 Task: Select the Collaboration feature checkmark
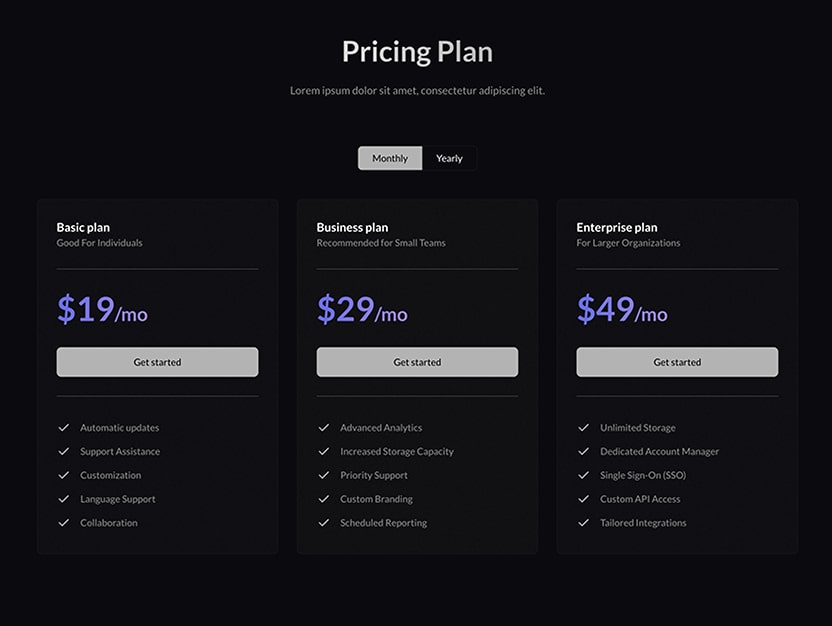tap(64, 523)
